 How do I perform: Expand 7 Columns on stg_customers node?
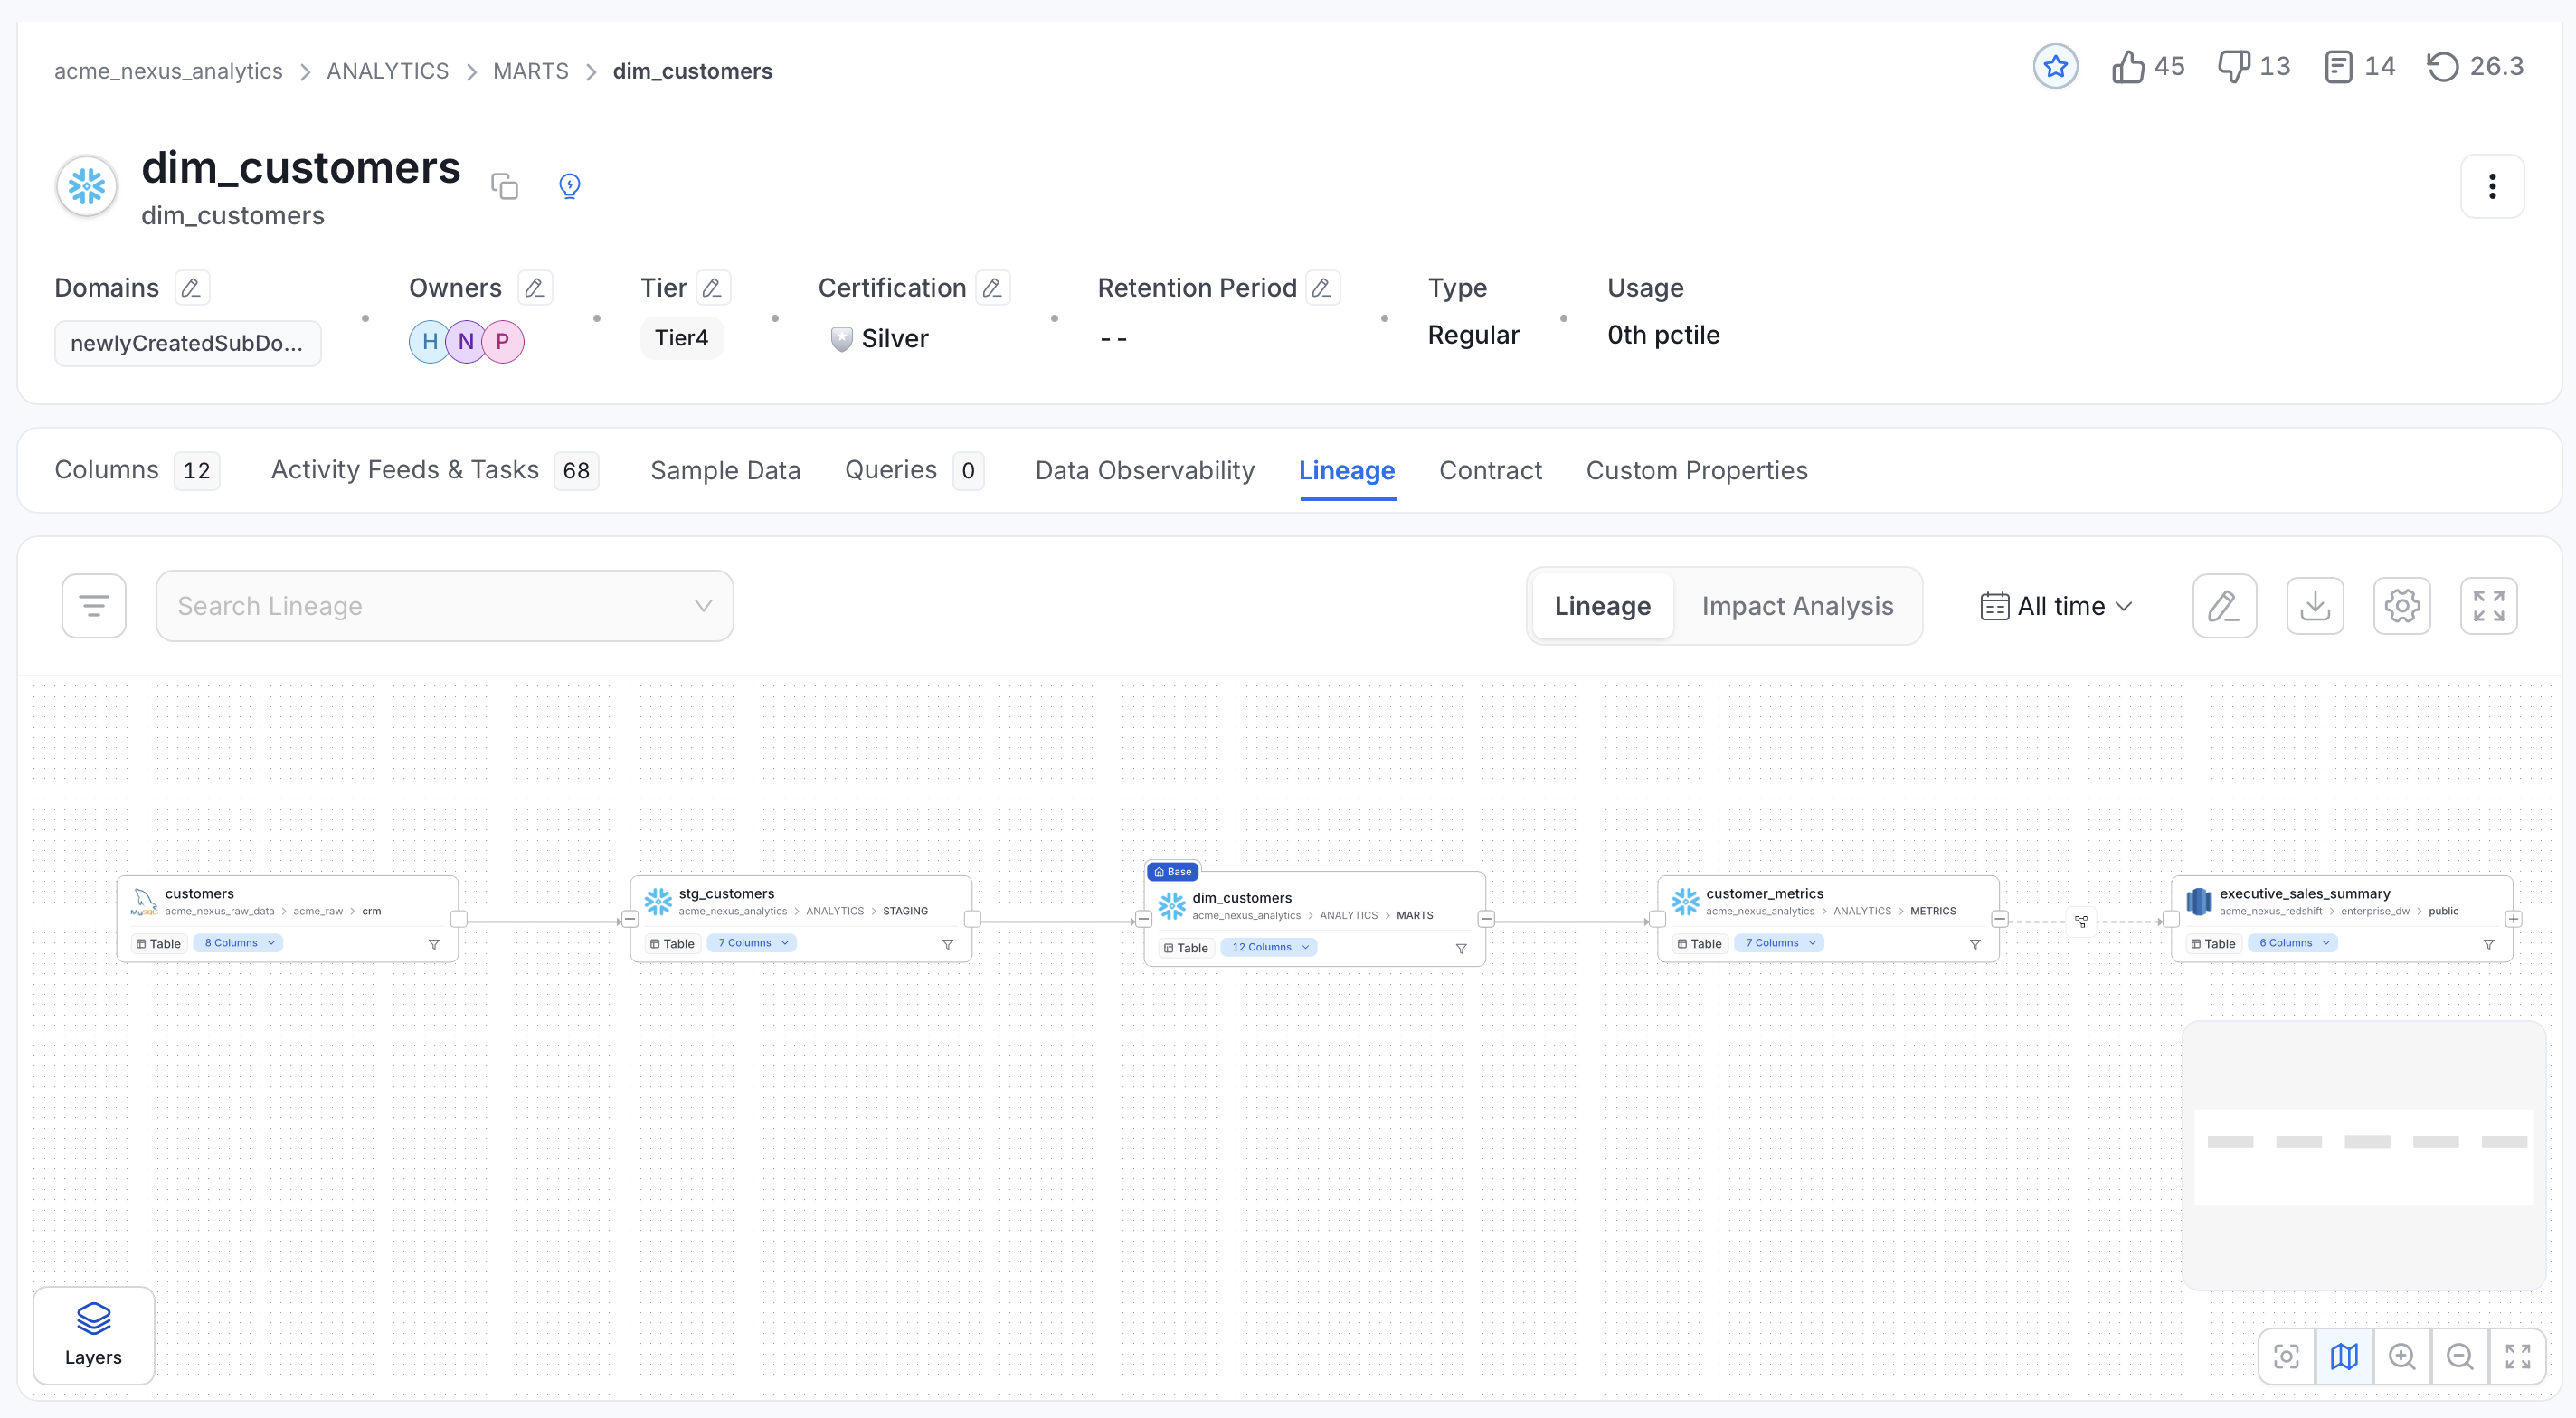pyautogui.click(x=752, y=943)
